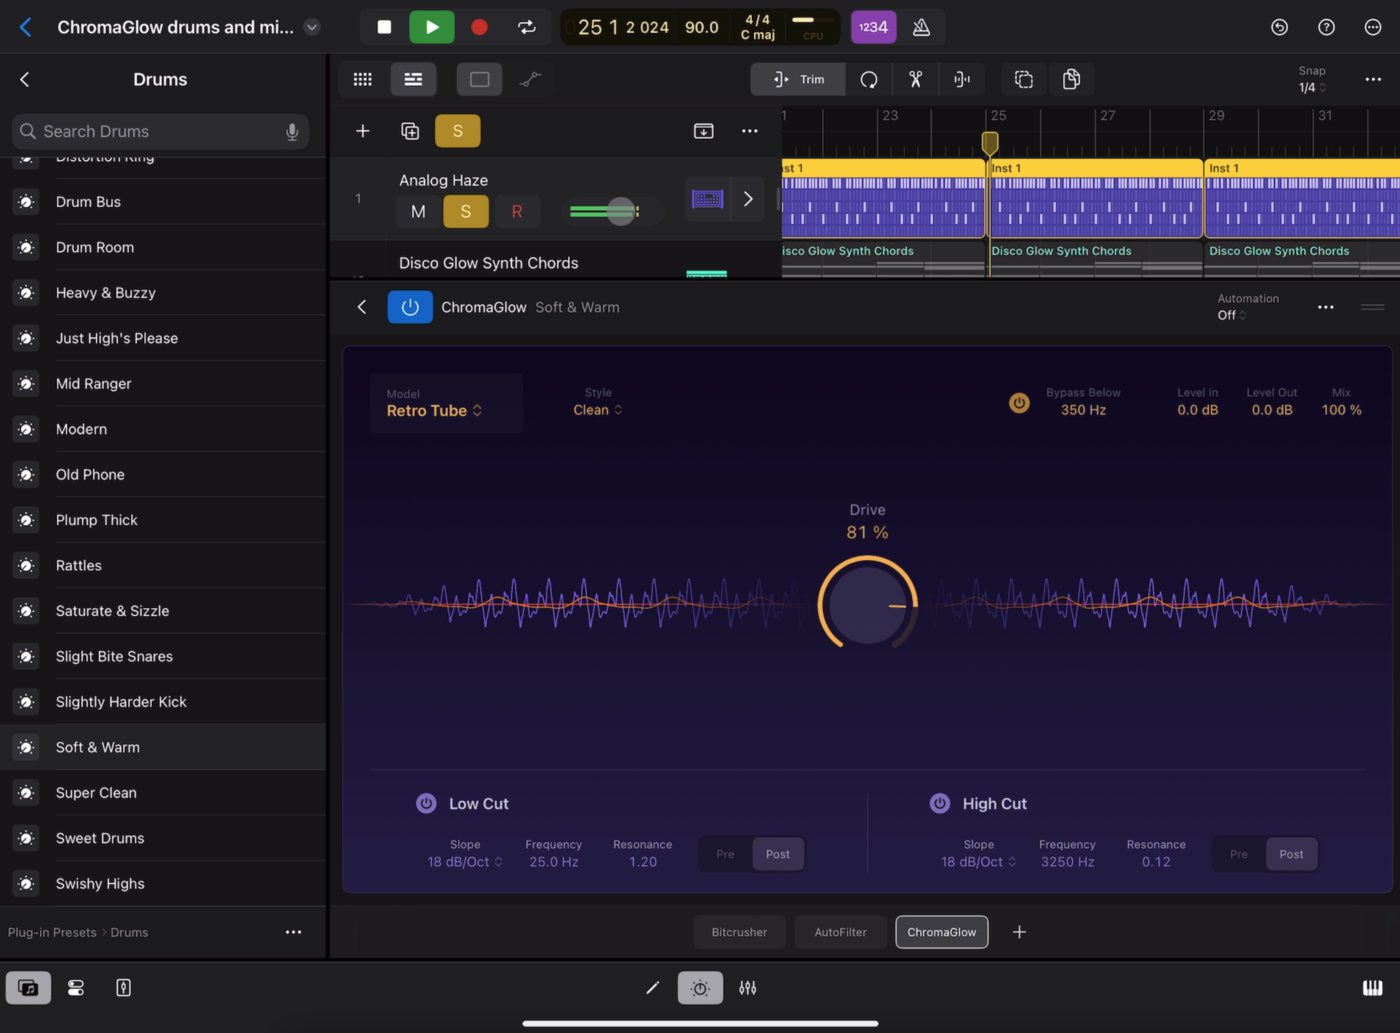Select the pencil edit icon

click(652, 988)
